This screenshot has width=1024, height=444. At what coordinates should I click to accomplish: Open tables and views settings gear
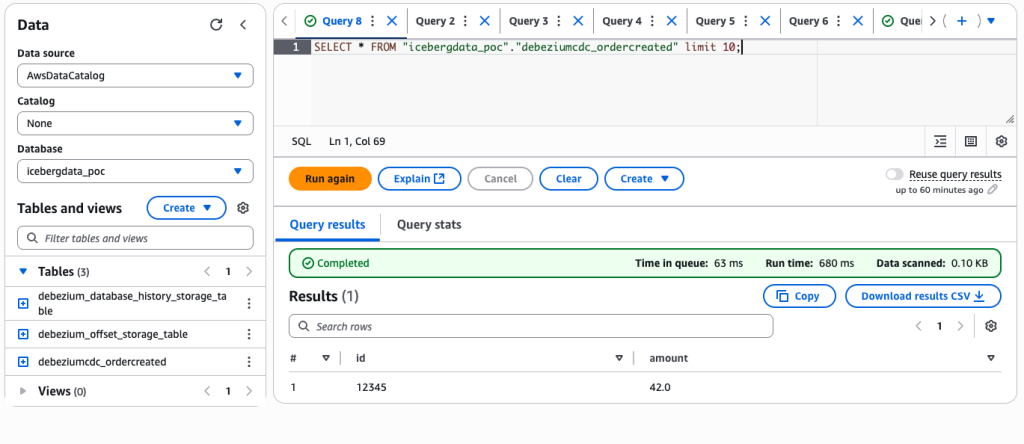pyautogui.click(x=242, y=208)
